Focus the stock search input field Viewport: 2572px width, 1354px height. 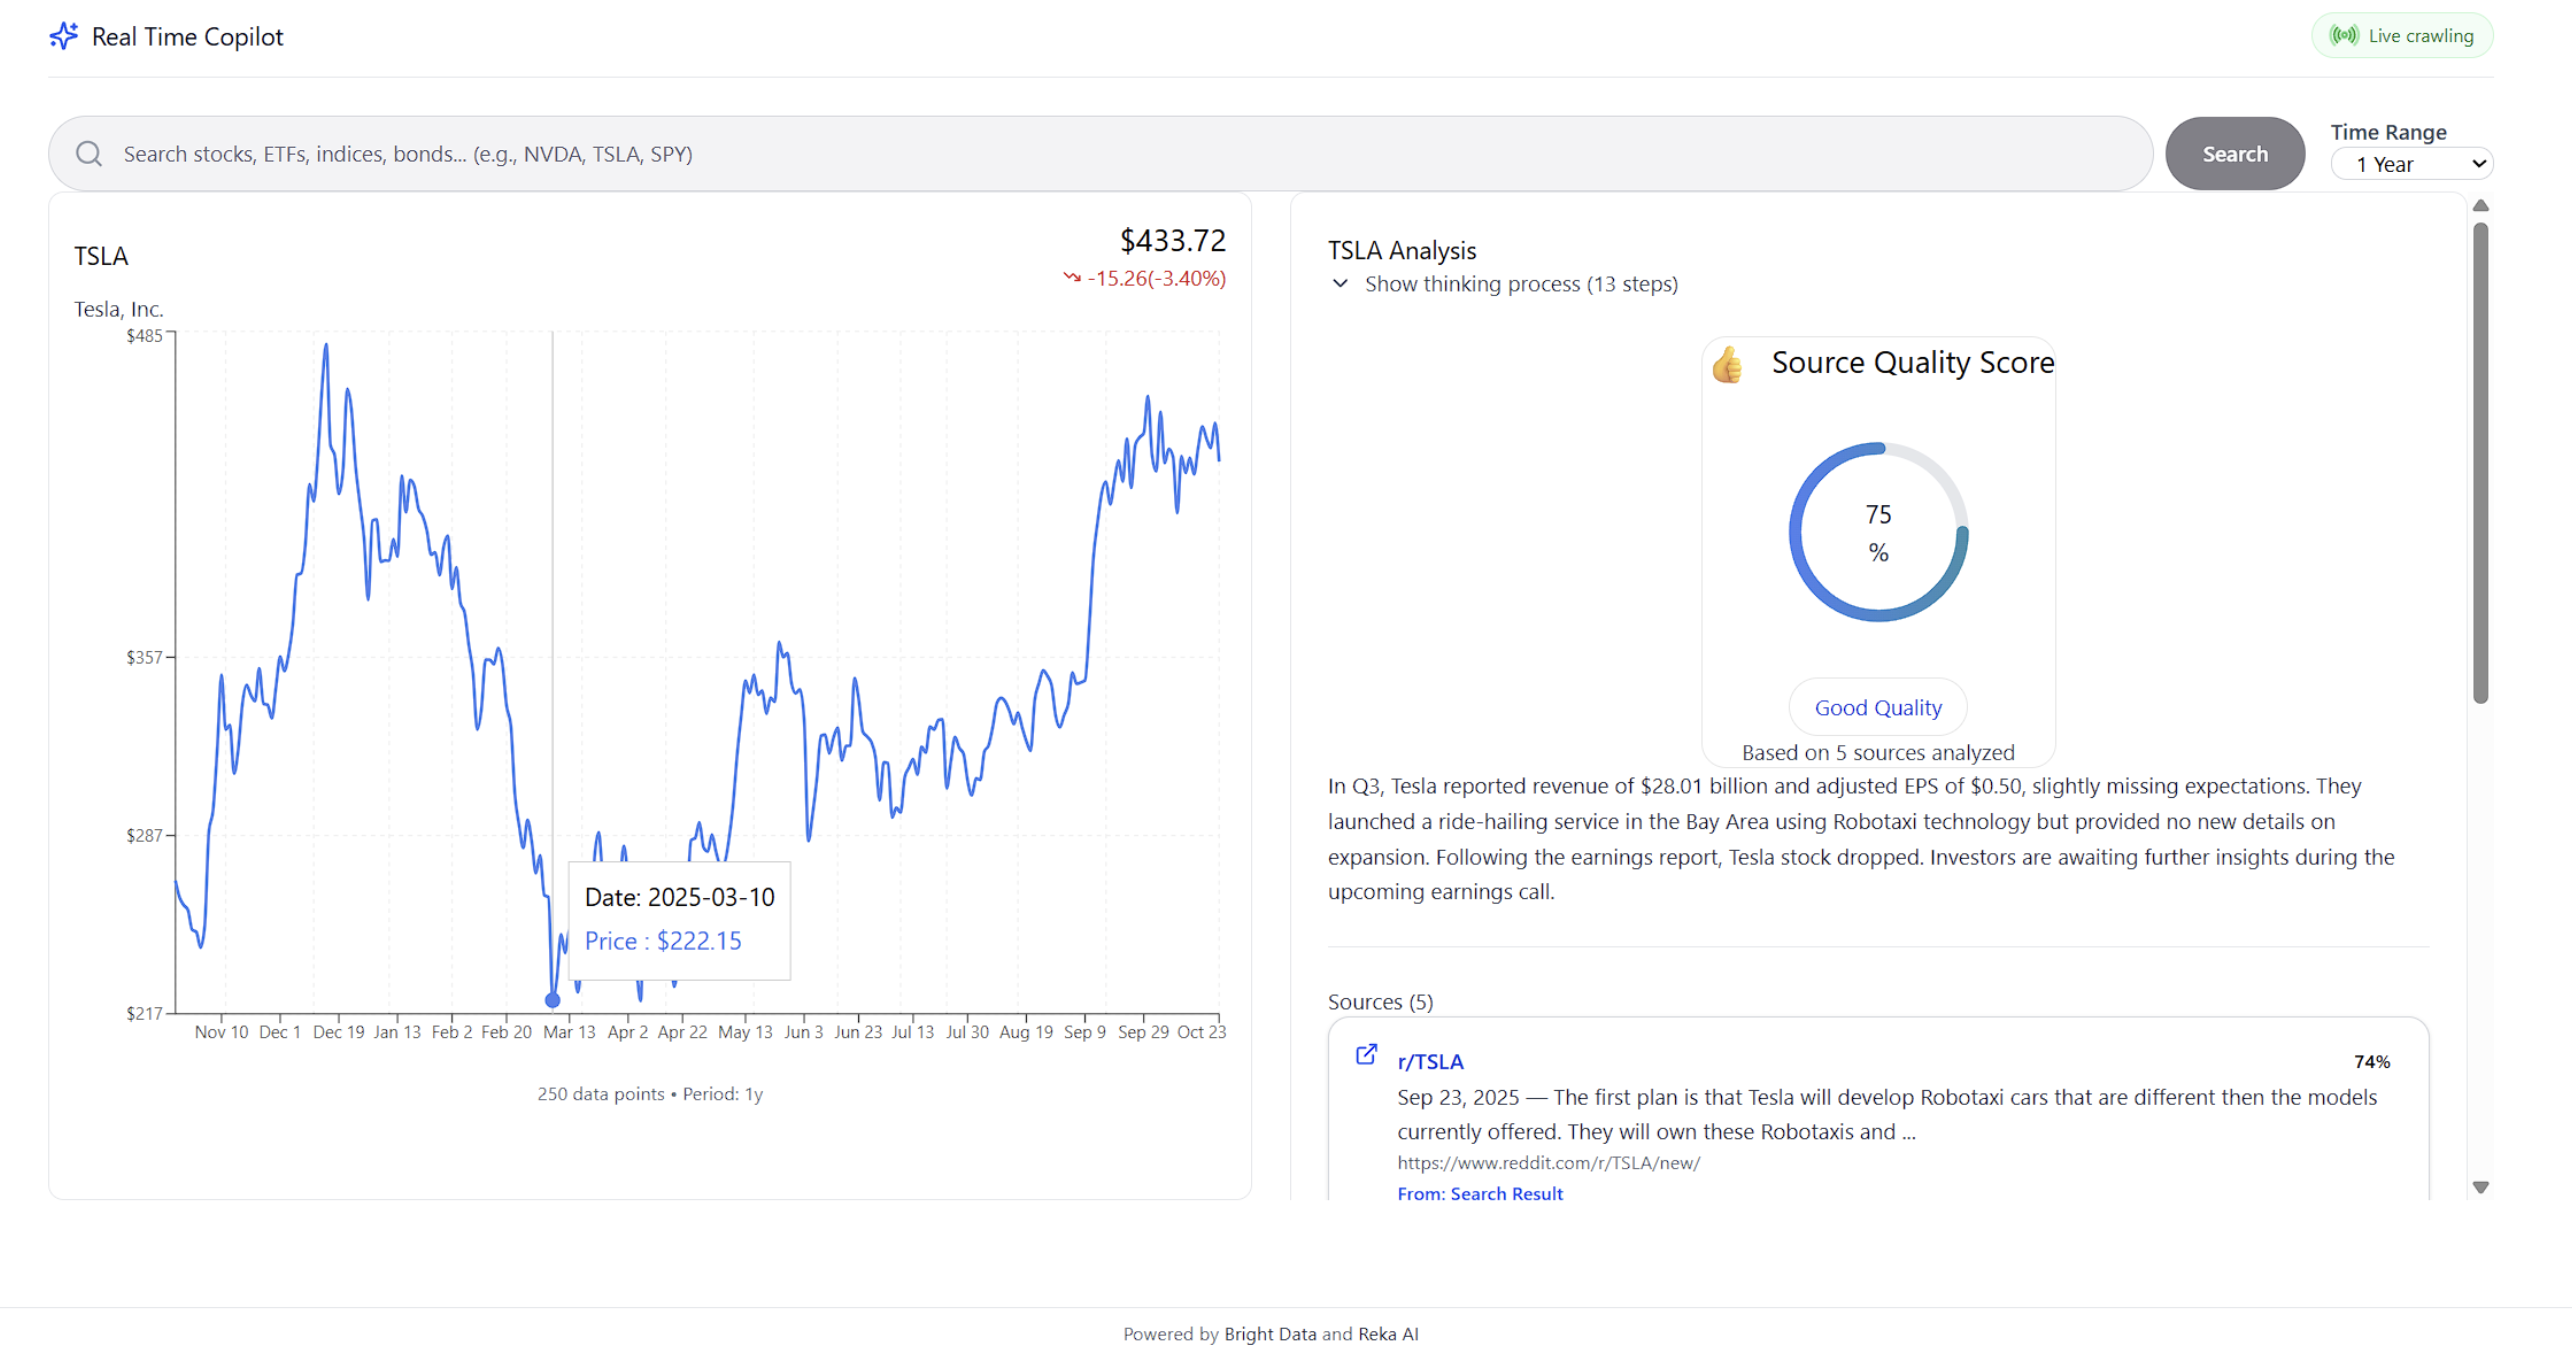(x=1100, y=154)
